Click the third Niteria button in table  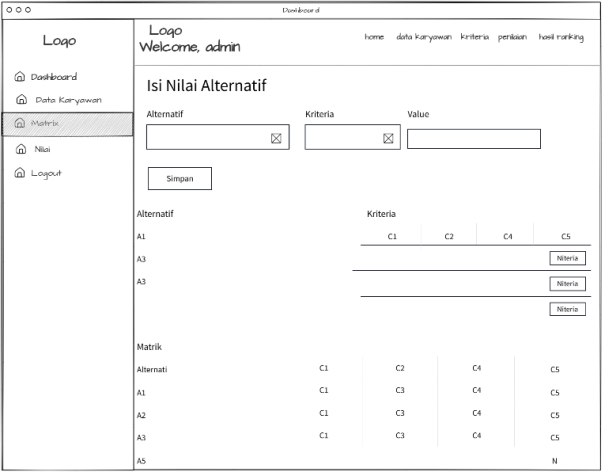(x=567, y=309)
